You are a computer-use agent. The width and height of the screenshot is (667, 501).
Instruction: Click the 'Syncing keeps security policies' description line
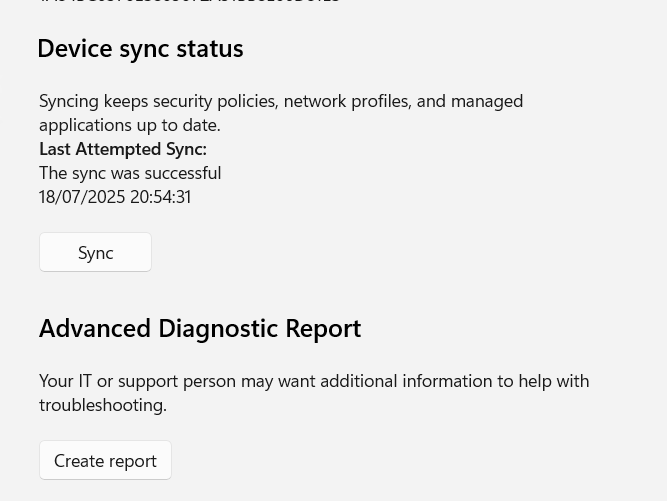pos(280,100)
